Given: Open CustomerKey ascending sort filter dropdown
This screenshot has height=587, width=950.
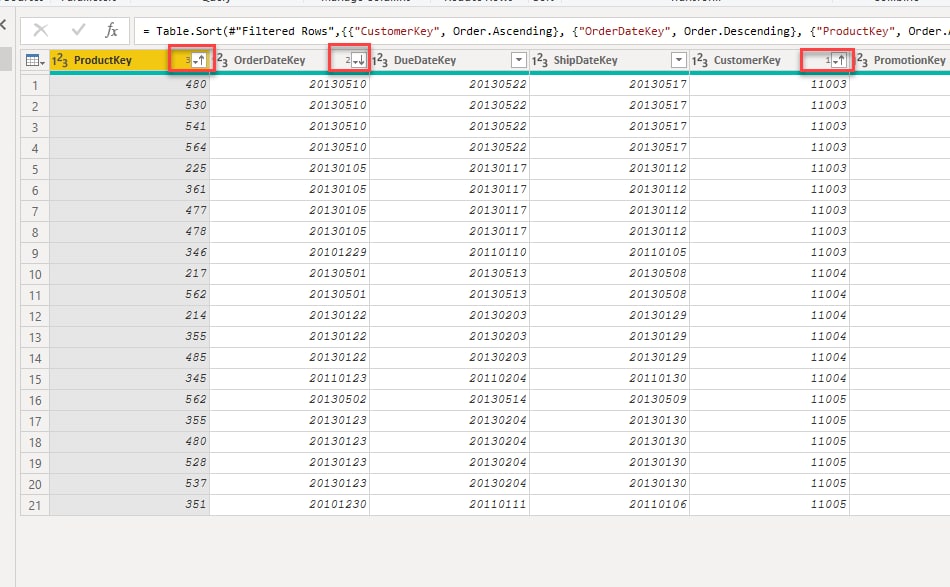Looking at the screenshot, I should (839, 60).
